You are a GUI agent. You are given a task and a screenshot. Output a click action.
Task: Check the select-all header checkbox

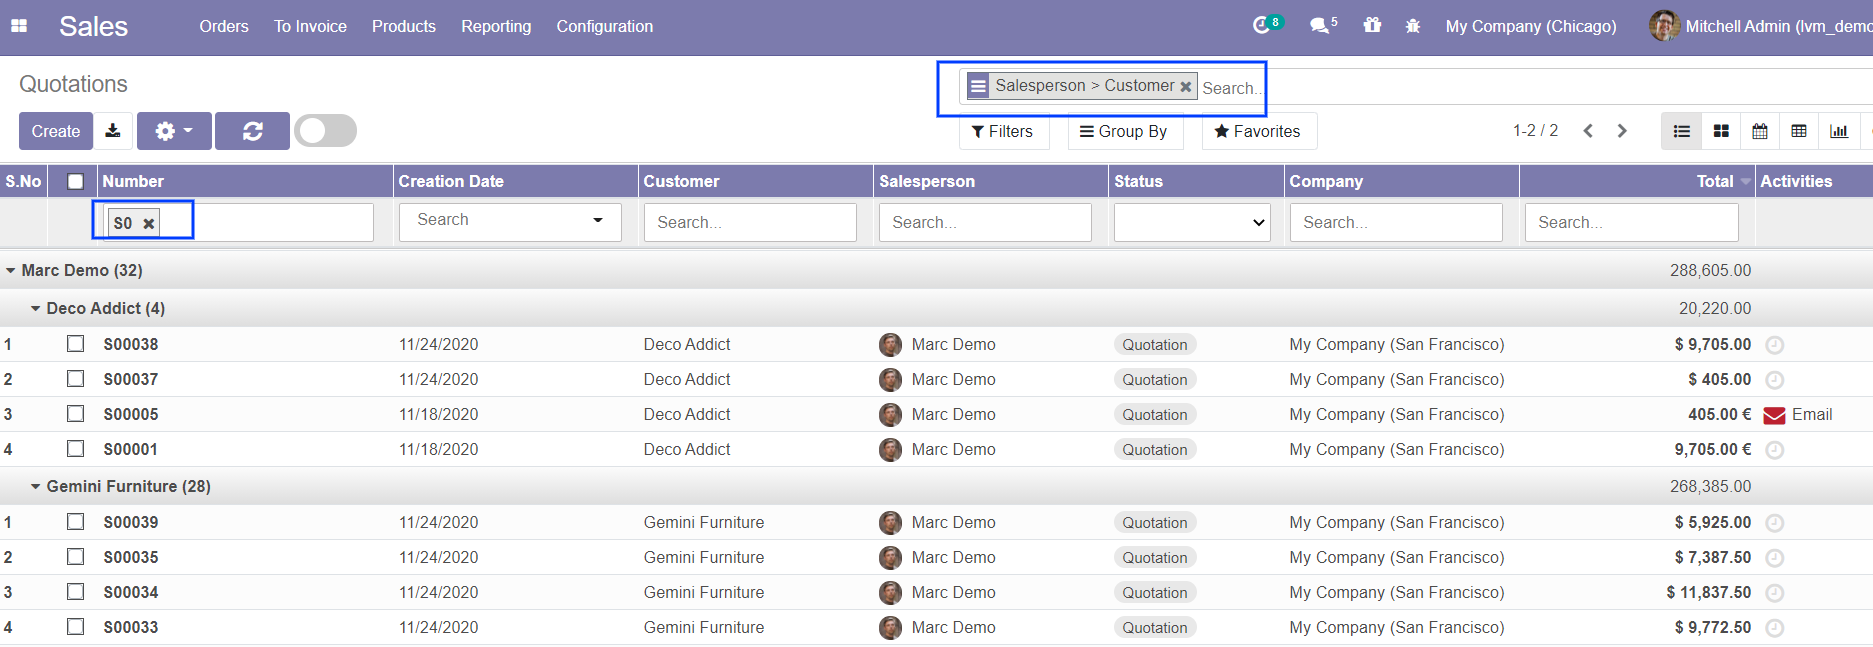coord(76,181)
